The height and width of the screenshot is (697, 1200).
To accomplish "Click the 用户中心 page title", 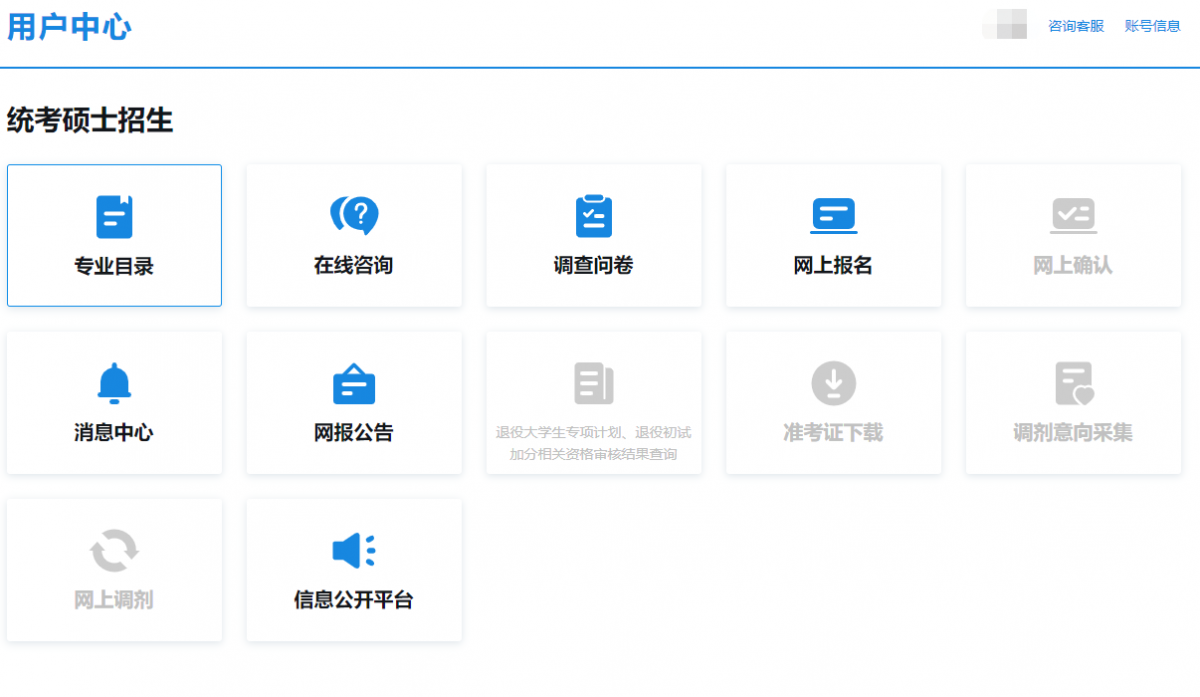I will pyautogui.click(x=69, y=27).
